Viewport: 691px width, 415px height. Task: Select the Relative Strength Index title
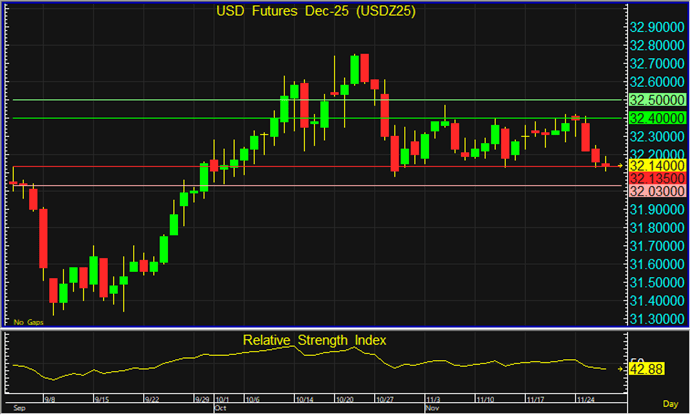click(314, 340)
